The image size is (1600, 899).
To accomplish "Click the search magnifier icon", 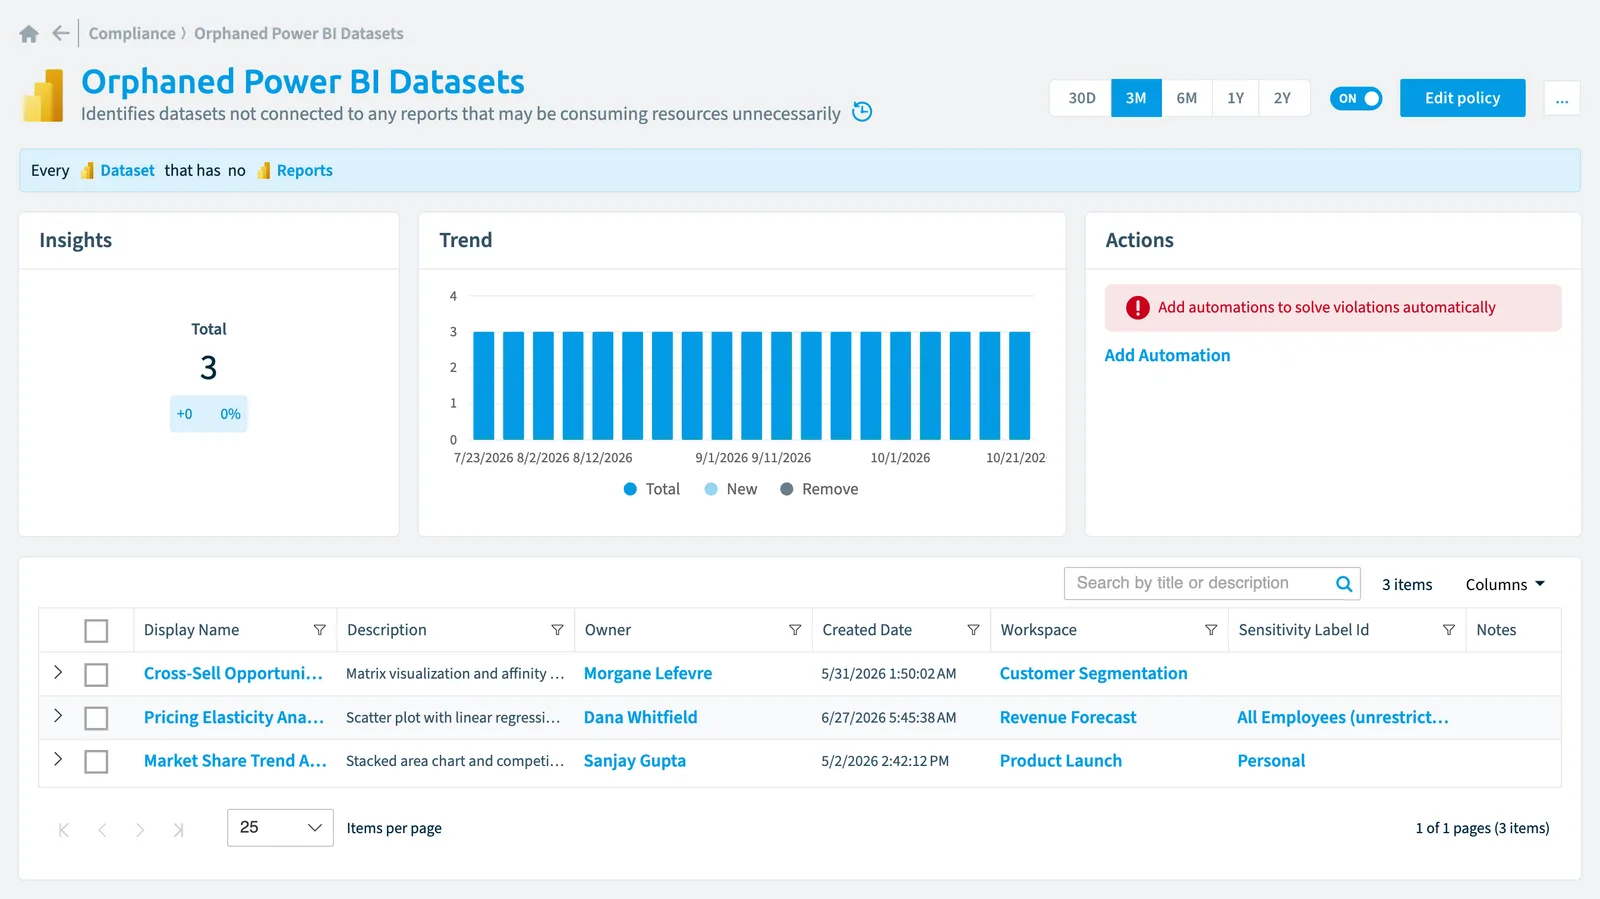I will (x=1344, y=584).
